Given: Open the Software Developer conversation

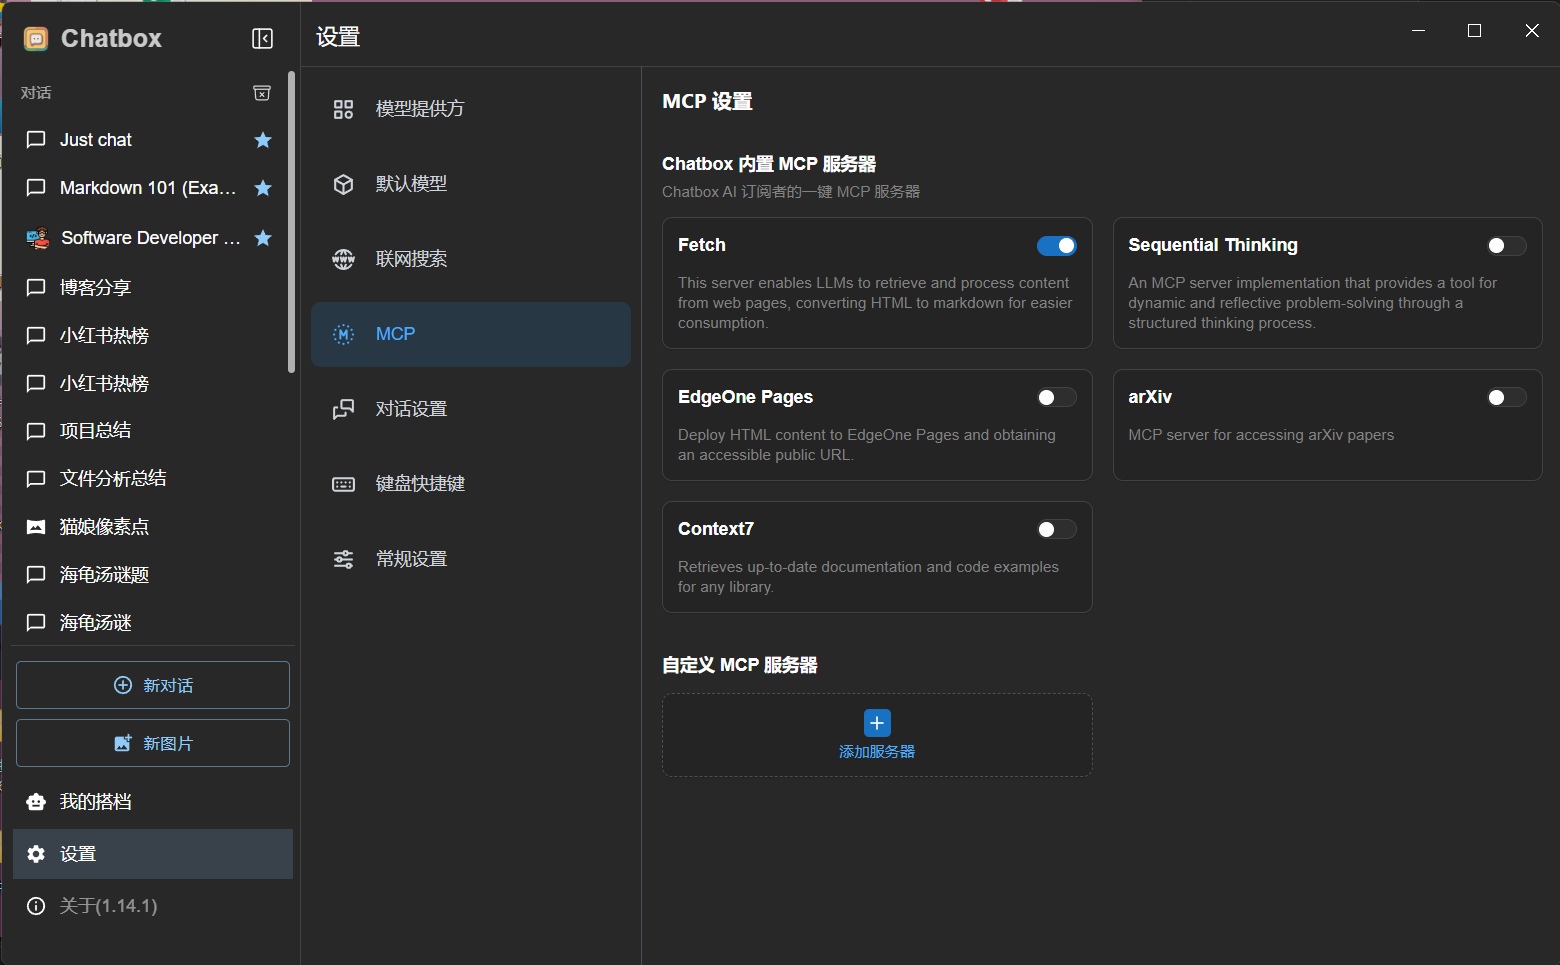Looking at the screenshot, I should click(149, 238).
